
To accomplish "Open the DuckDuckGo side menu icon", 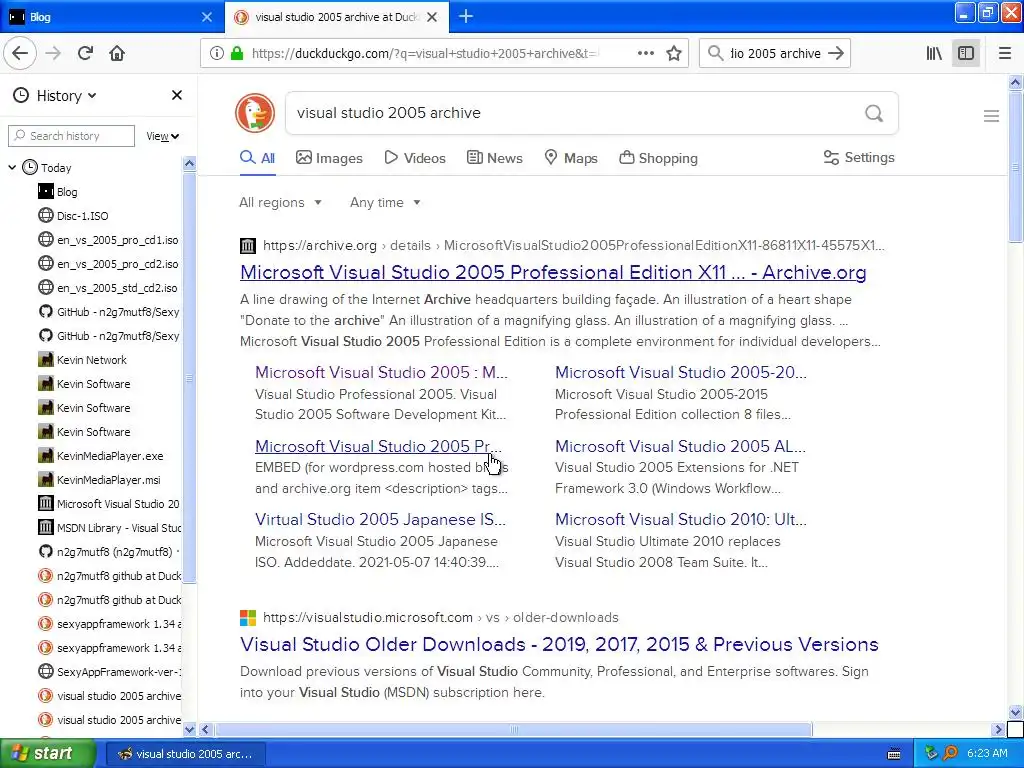I will click(x=991, y=116).
